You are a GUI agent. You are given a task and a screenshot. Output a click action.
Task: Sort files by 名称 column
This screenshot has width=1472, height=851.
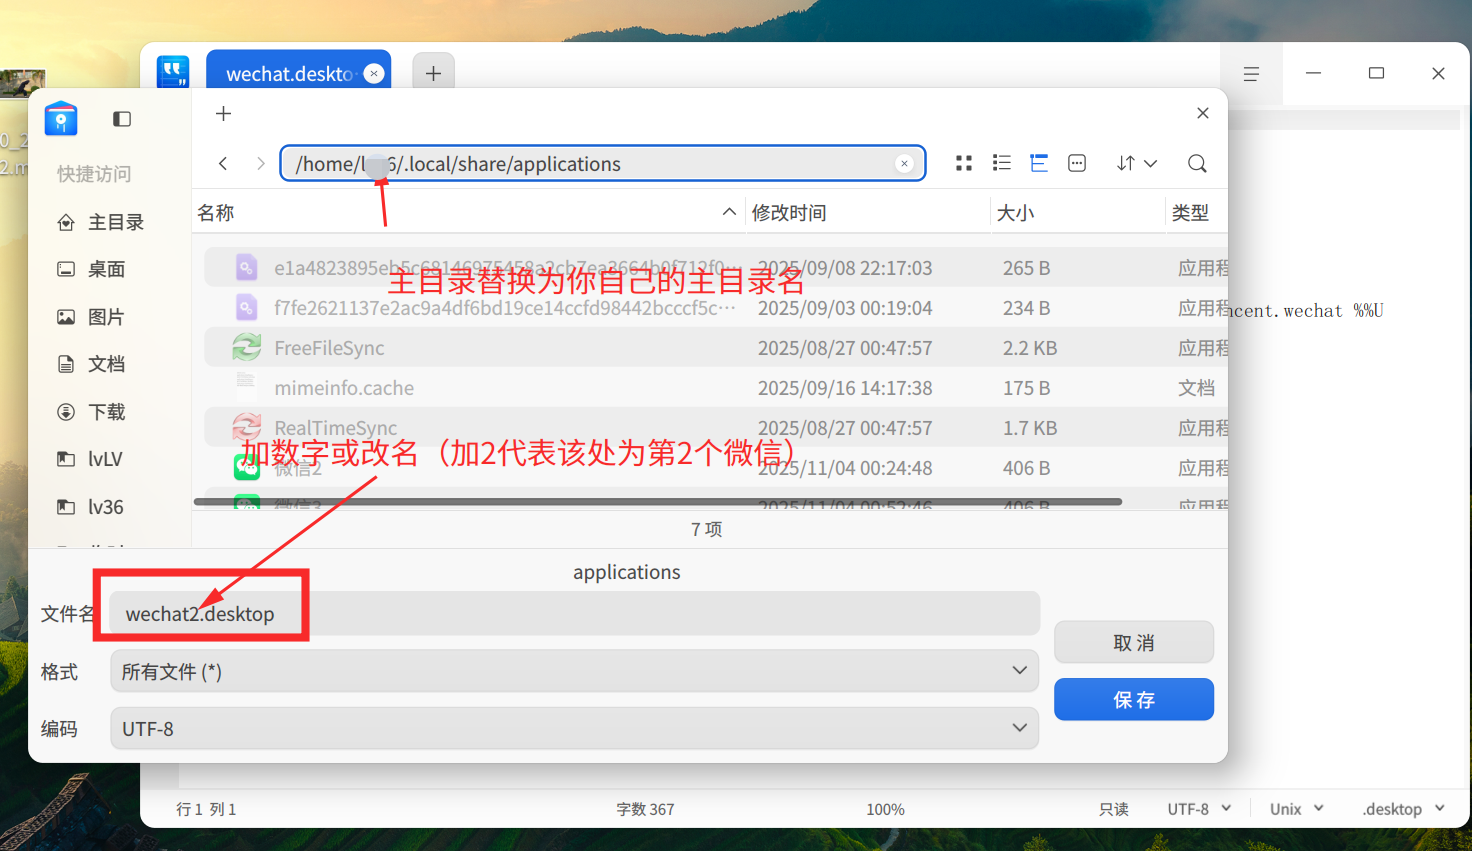click(x=468, y=212)
